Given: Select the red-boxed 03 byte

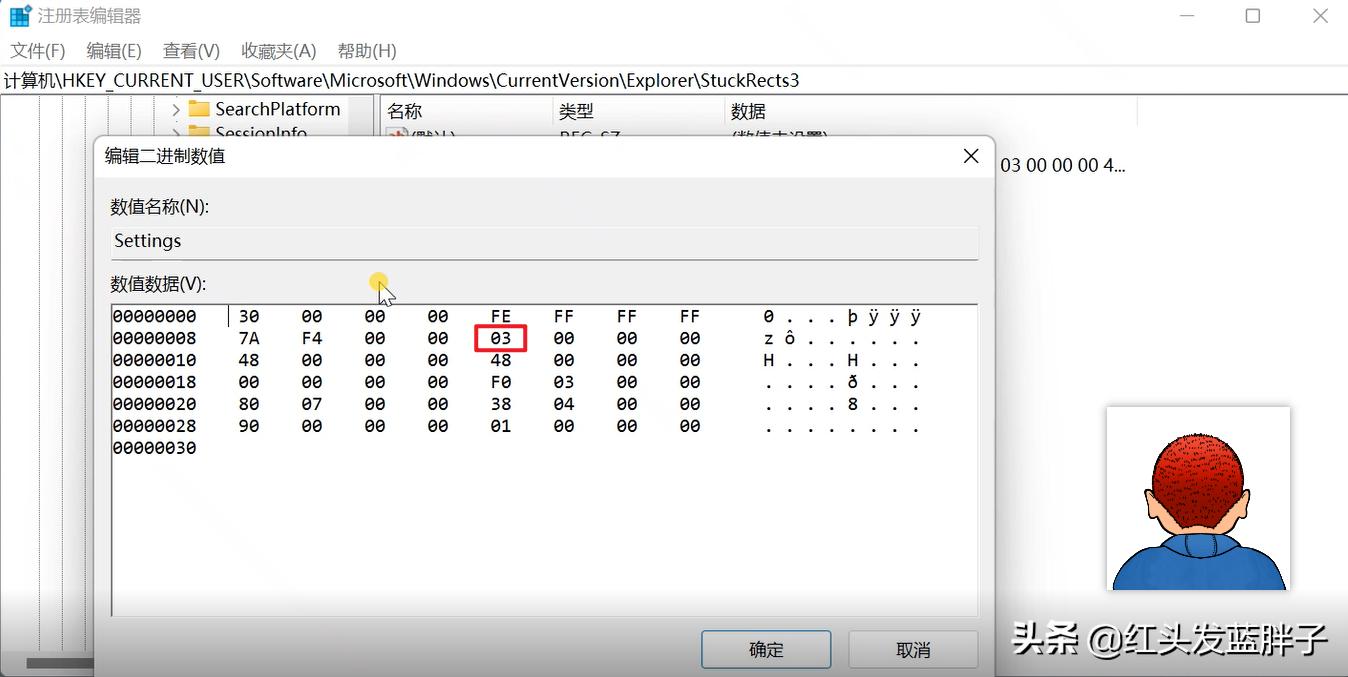Looking at the screenshot, I should click(x=500, y=338).
